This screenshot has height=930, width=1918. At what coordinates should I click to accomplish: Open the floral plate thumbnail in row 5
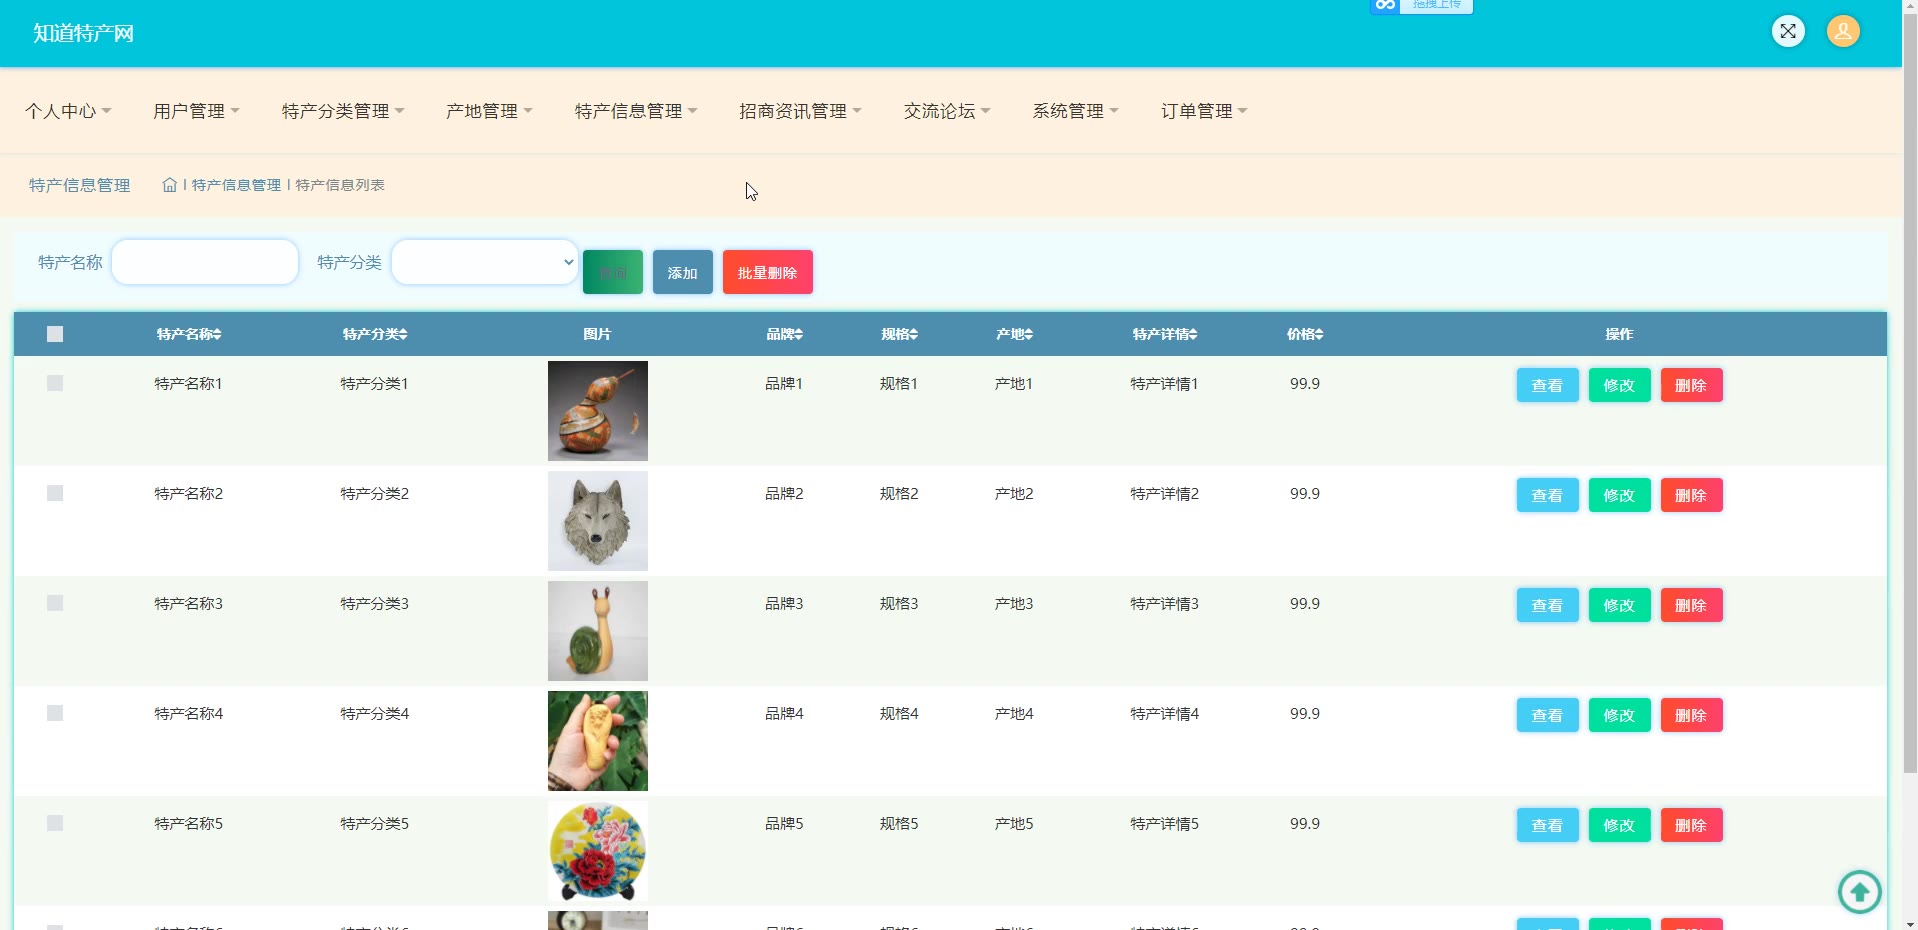point(598,851)
